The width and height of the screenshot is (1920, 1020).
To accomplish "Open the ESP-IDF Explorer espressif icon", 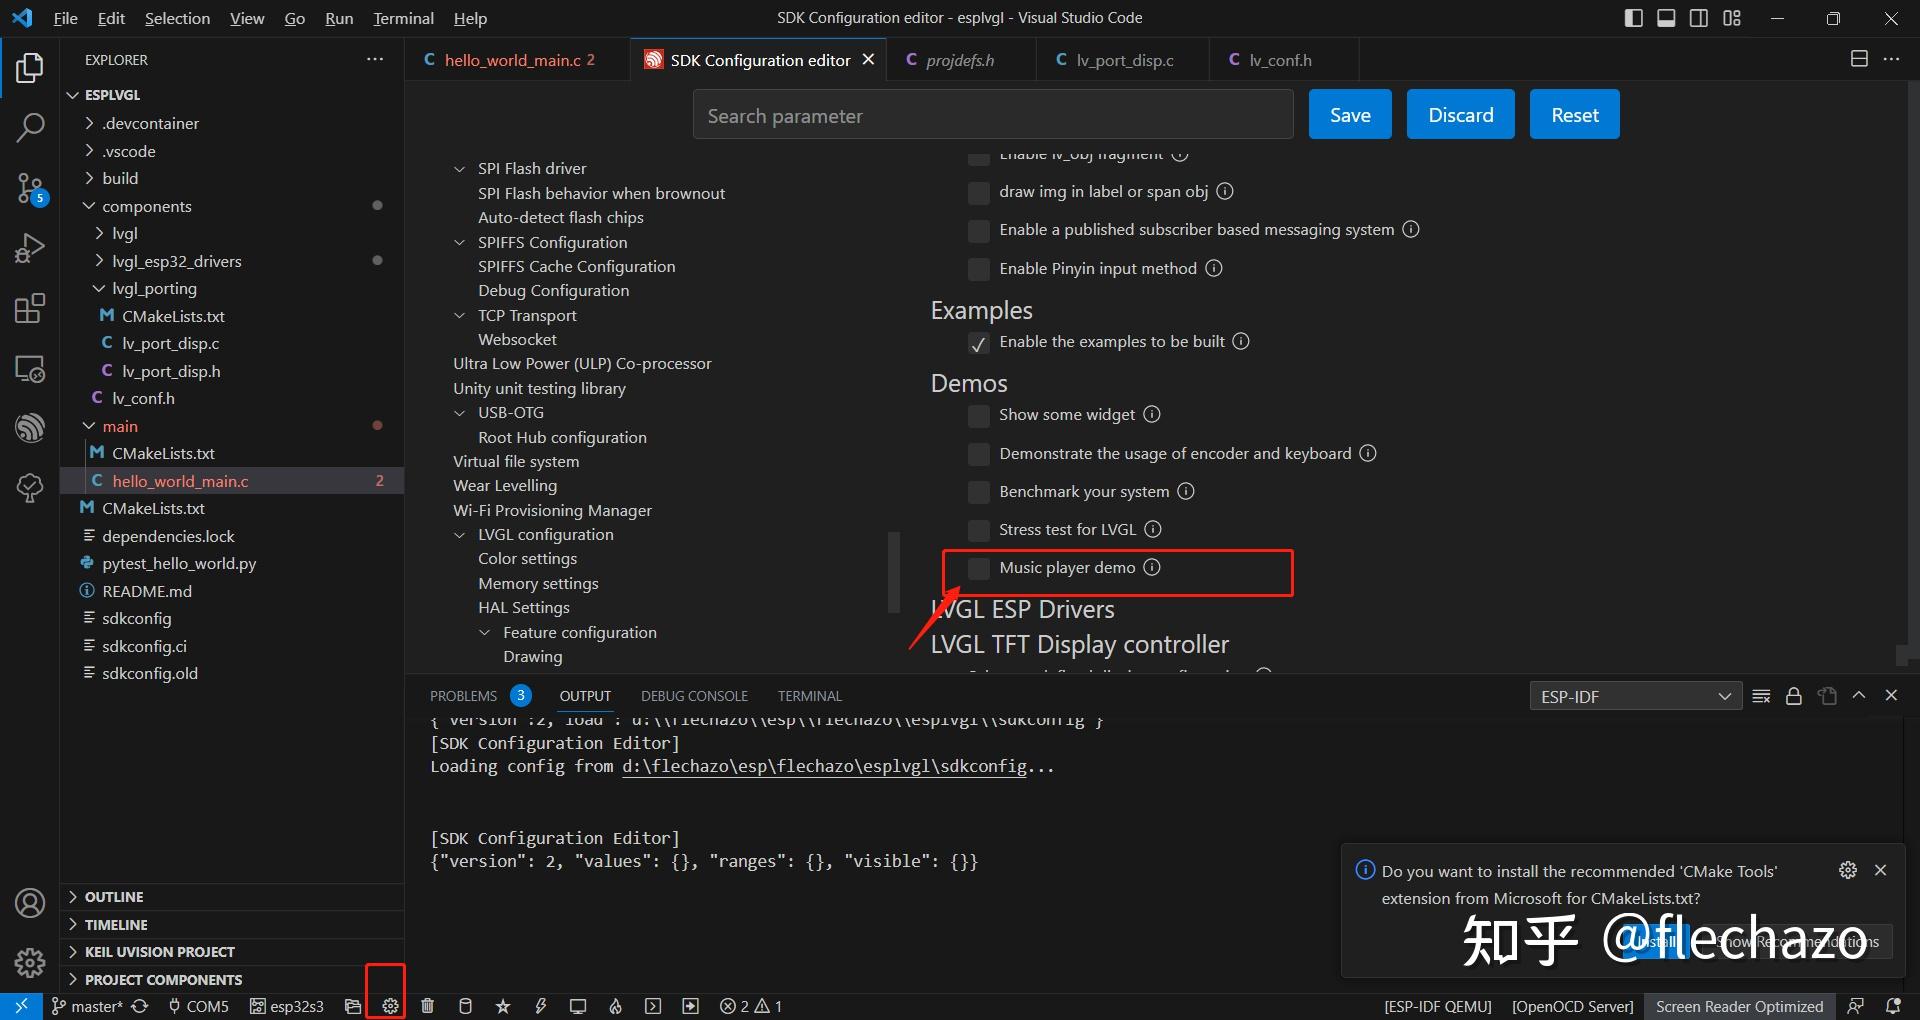I will click(x=30, y=428).
